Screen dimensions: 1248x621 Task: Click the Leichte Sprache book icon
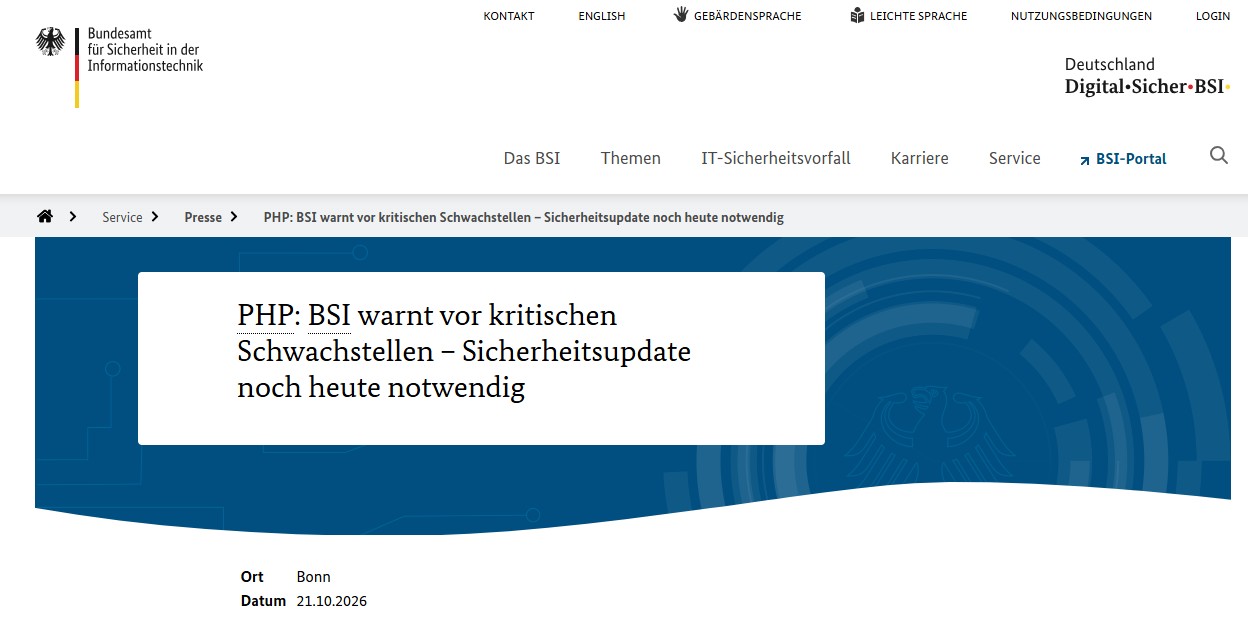pos(857,15)
